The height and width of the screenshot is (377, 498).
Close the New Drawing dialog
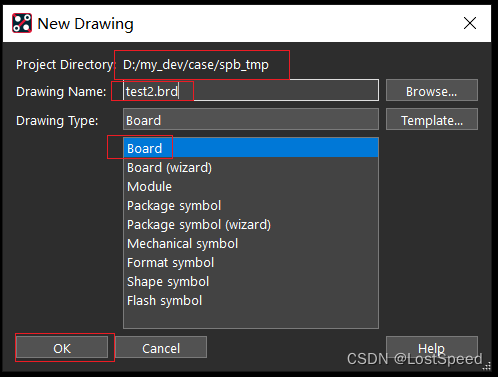tap(470, 23)
